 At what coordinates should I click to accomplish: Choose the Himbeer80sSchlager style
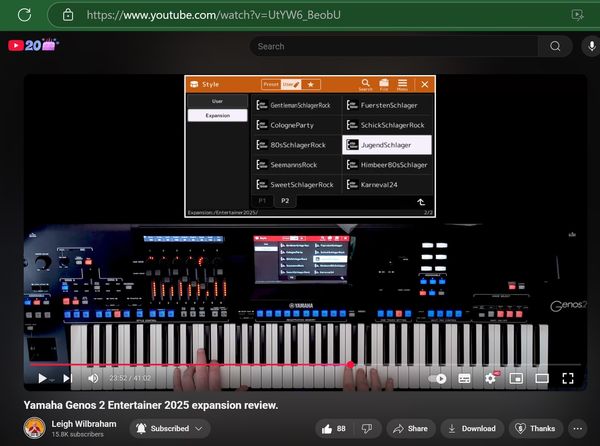pos(387,165)
